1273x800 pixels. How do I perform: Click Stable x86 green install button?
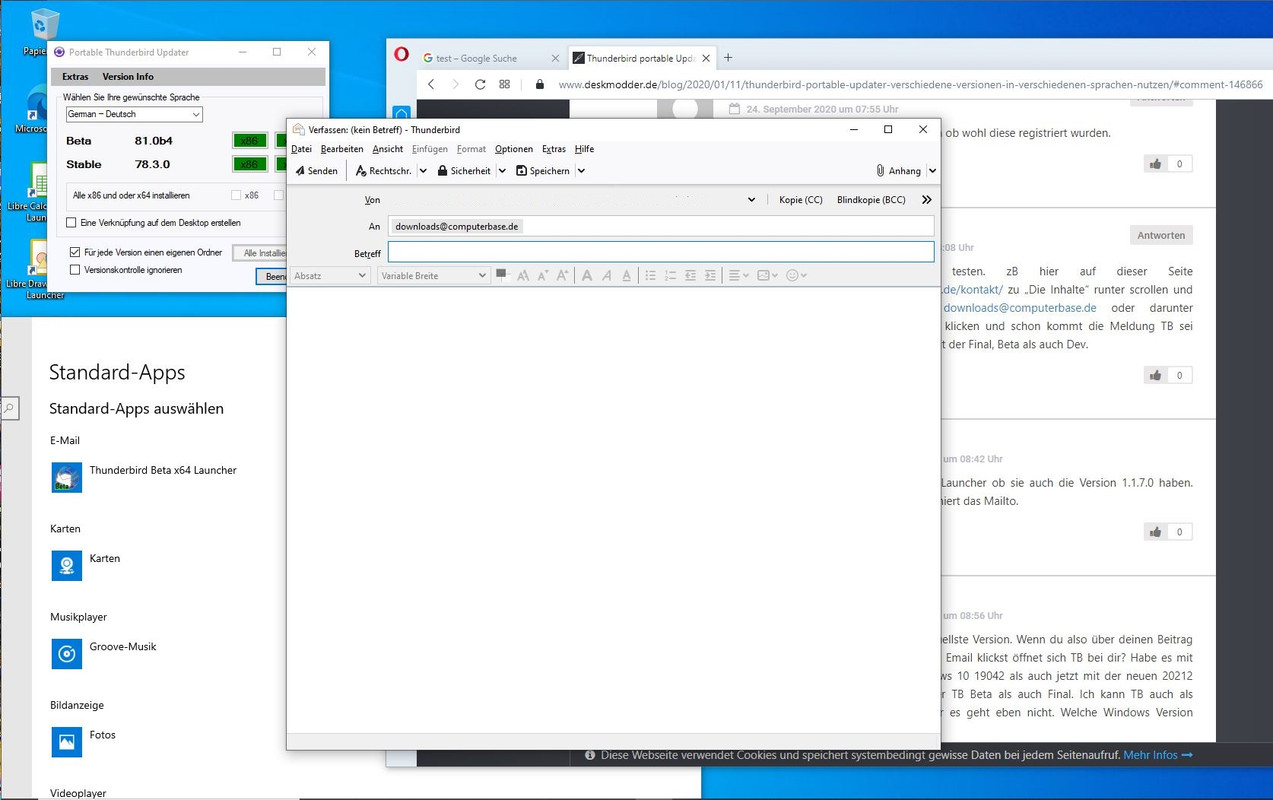tap(250, 164)
